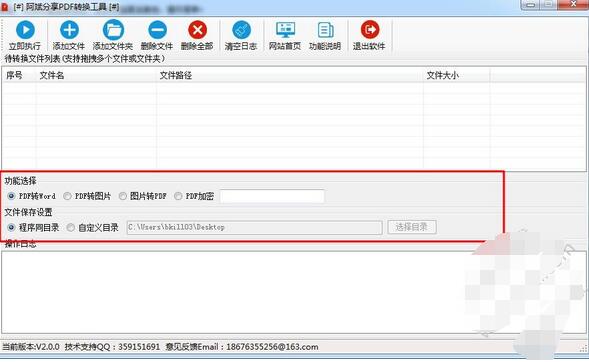Screen dimensions: 589x362
Task: Click 退出软件 exit icon
Action: tap(370, 30)
